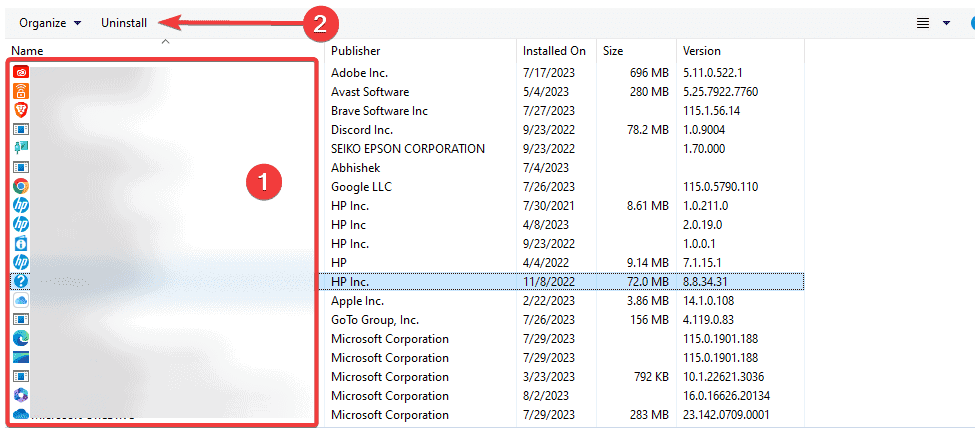Viewport: 975px width, 428px height.
Task: Select the Microsoft 365 icon
Action: click(21, 395)
